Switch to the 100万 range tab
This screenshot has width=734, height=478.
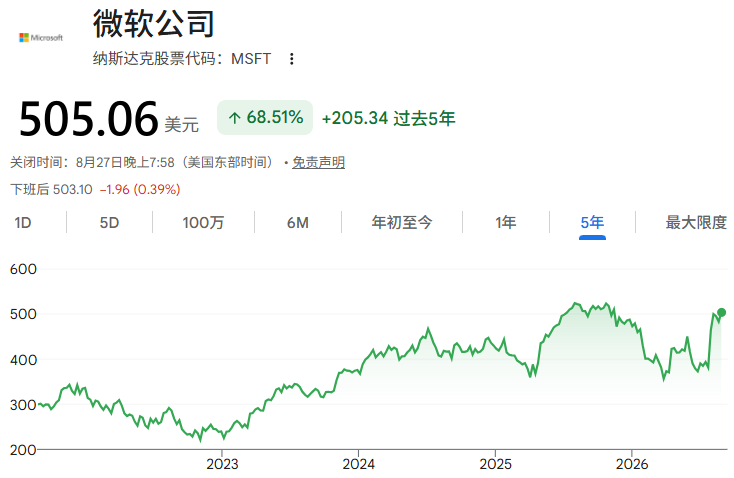point(203,223)
